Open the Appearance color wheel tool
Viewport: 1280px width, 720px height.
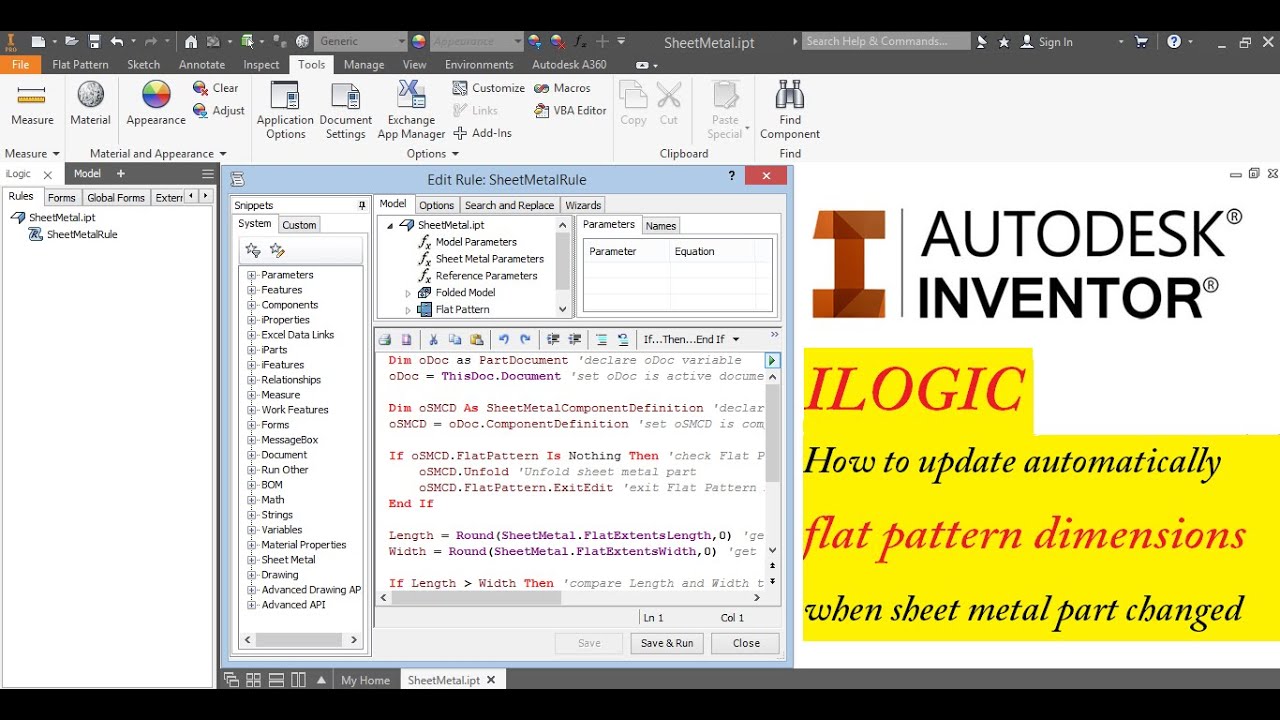(156, 95)
